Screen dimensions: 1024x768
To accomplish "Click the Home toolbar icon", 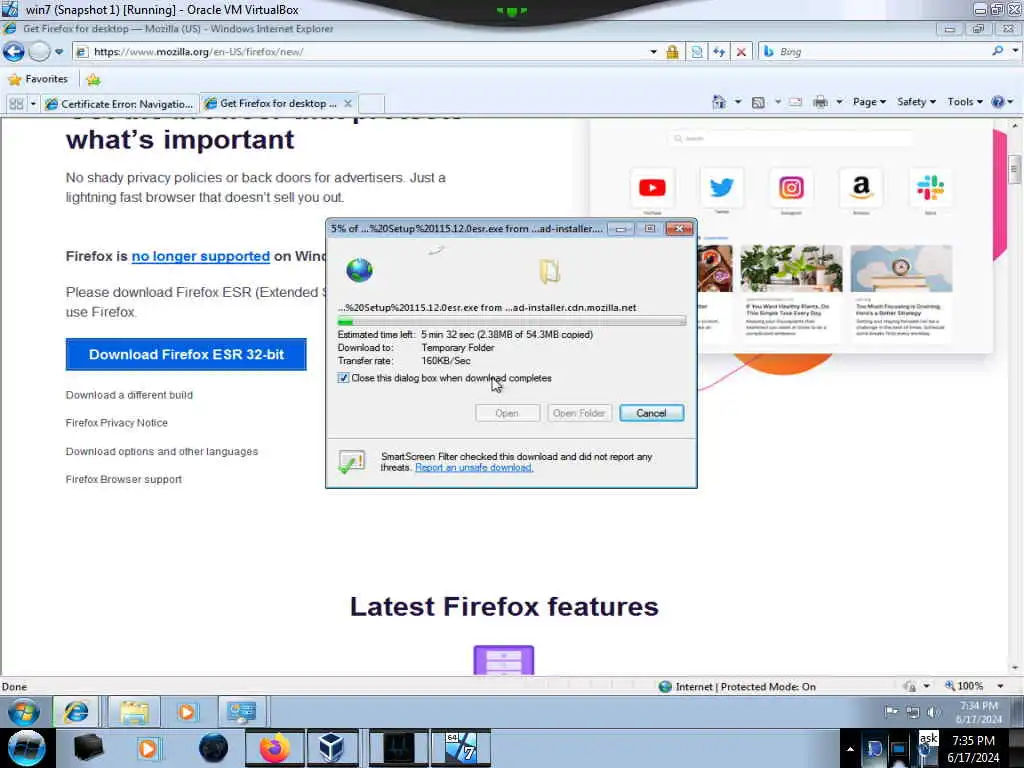I will (719, 102).
